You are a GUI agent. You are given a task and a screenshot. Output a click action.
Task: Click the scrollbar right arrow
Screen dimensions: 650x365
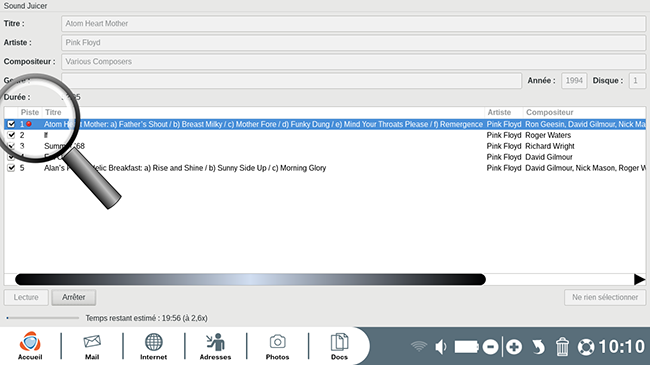click(x=640, y=280)
